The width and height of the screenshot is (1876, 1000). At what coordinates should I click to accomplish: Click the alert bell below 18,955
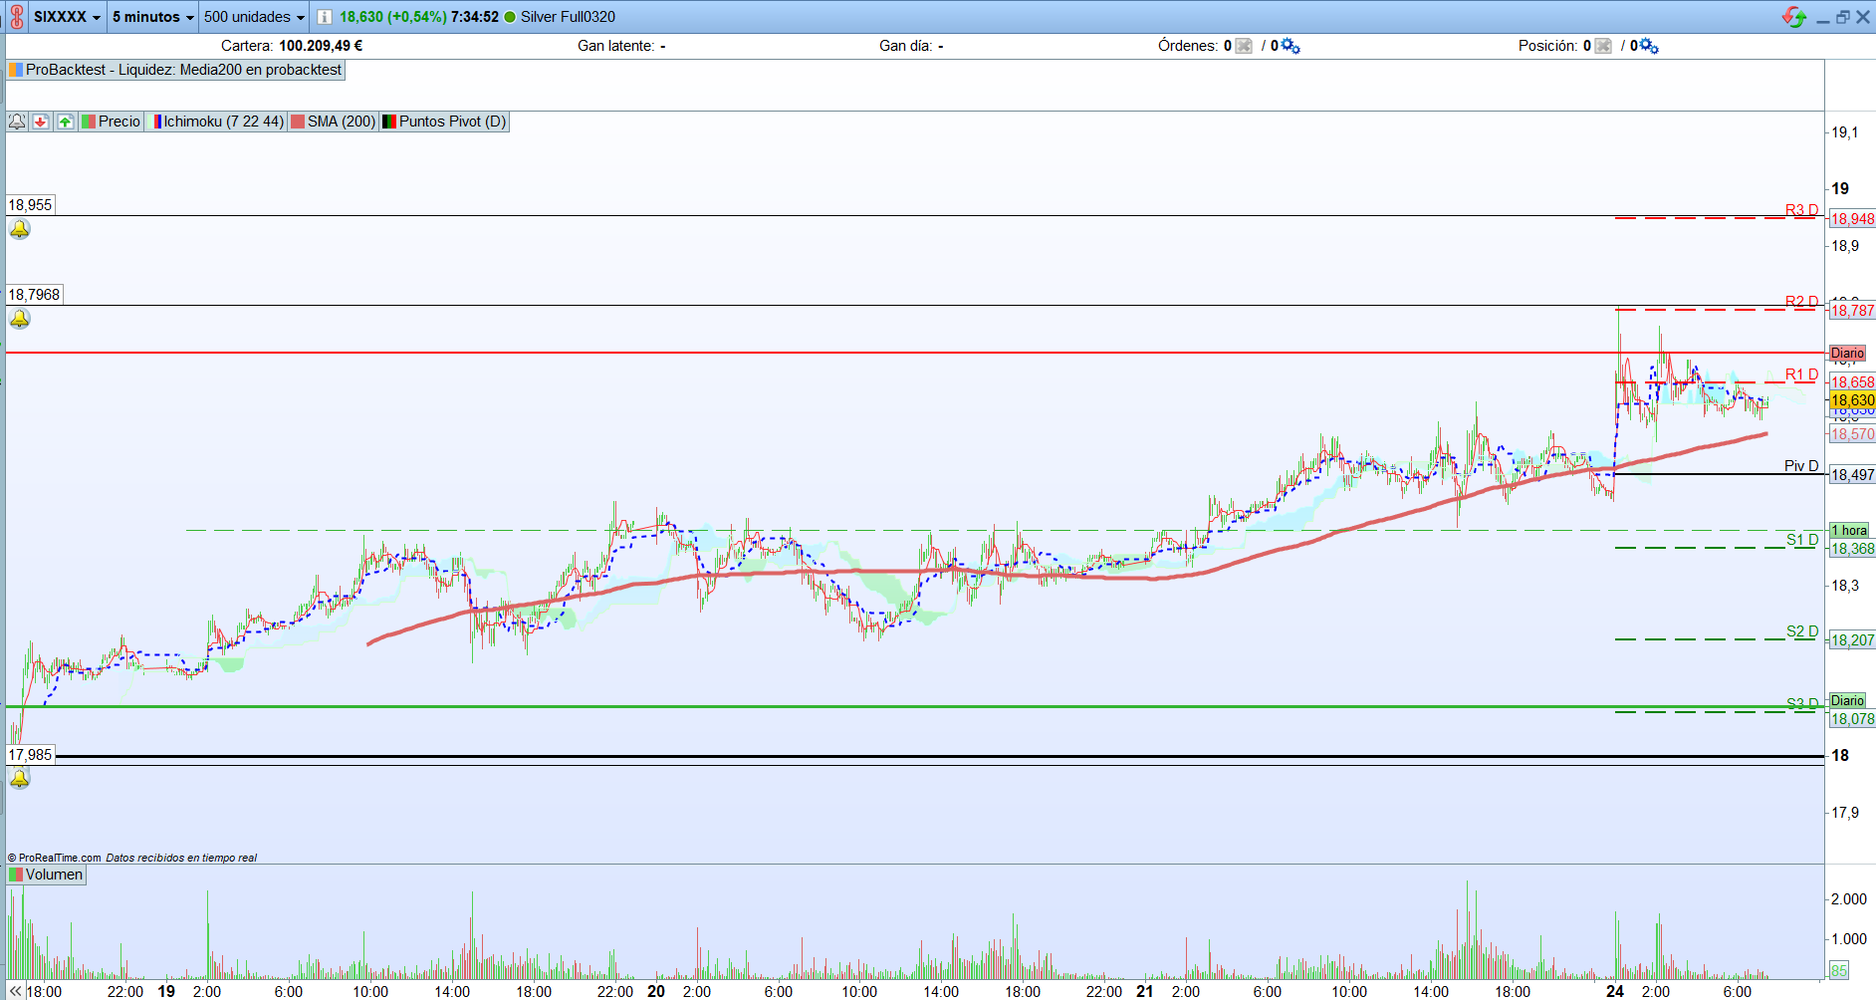[x=20, y=230]
